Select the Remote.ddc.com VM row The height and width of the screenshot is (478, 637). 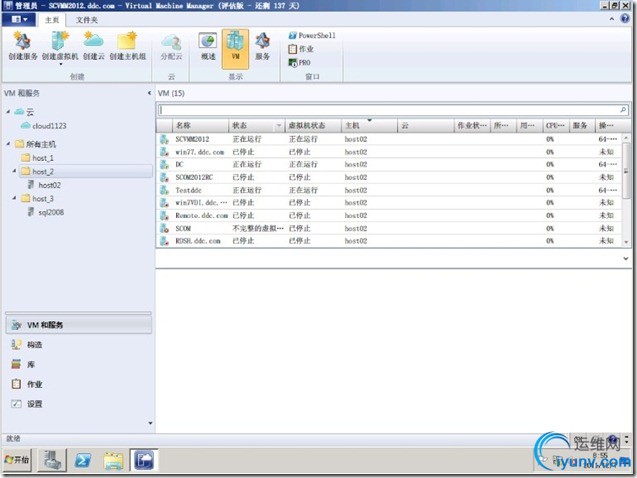pyautogui.click(x=389, y=216)
